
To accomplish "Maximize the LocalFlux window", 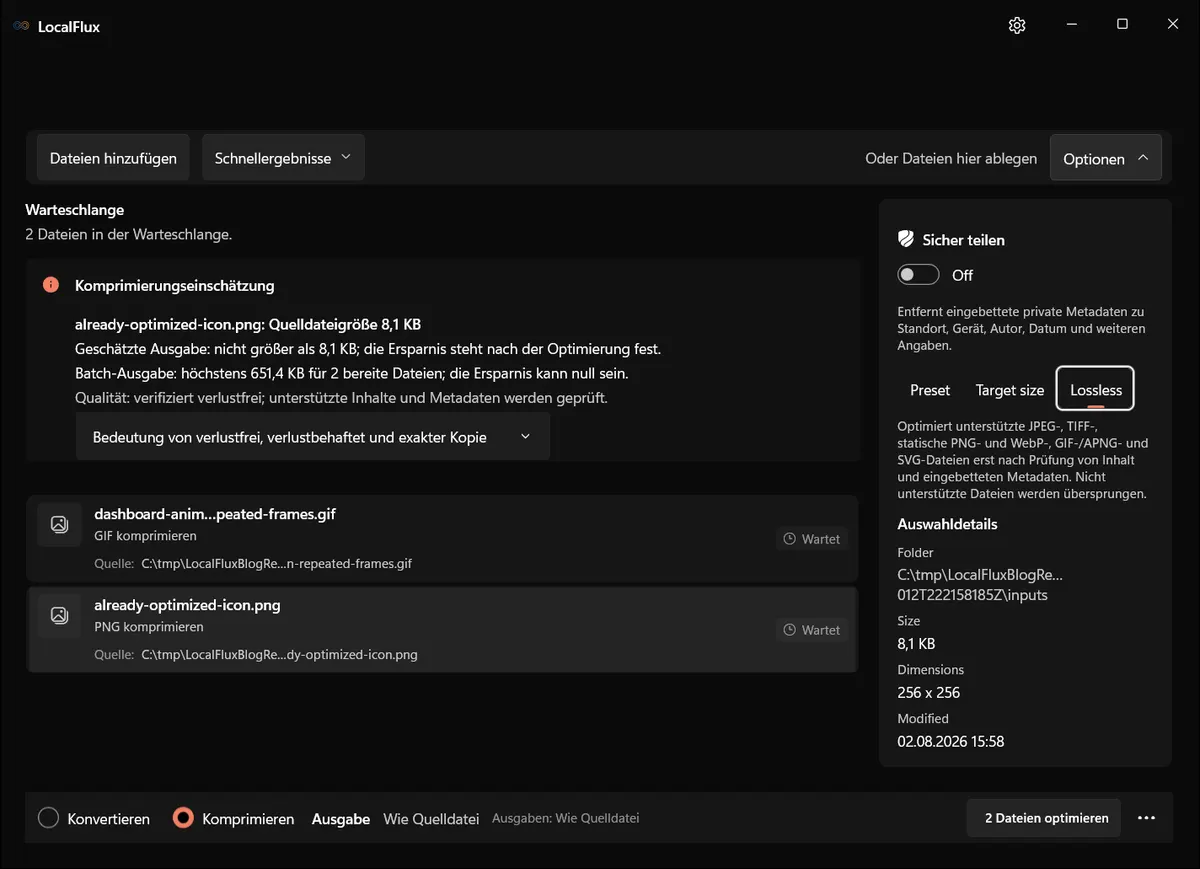I will pyautogui.click(x=1122, y=25).
